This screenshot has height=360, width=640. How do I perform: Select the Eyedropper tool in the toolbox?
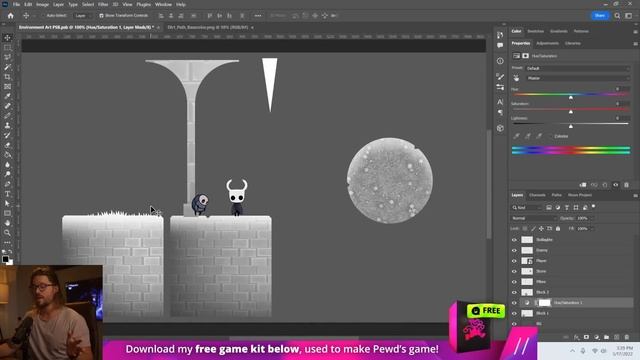coord(7,96)
